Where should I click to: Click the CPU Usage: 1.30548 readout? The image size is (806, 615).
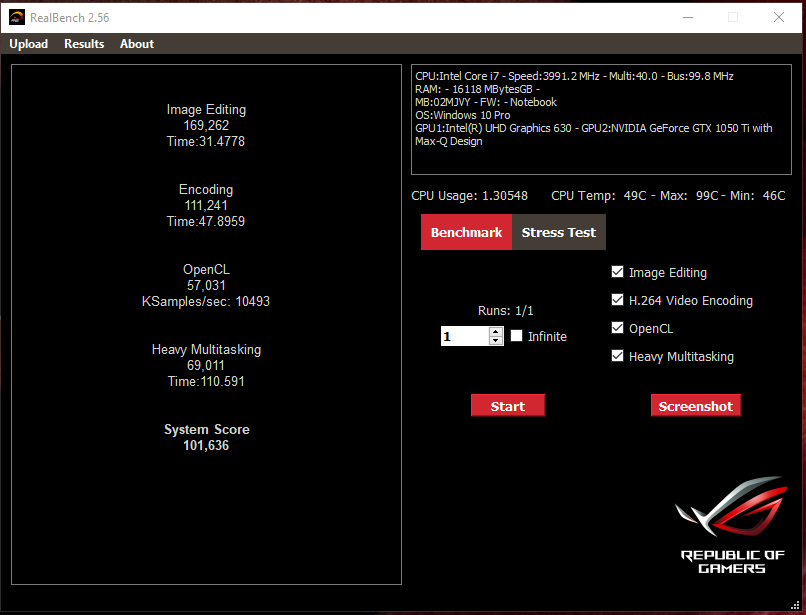coord(469,196)
